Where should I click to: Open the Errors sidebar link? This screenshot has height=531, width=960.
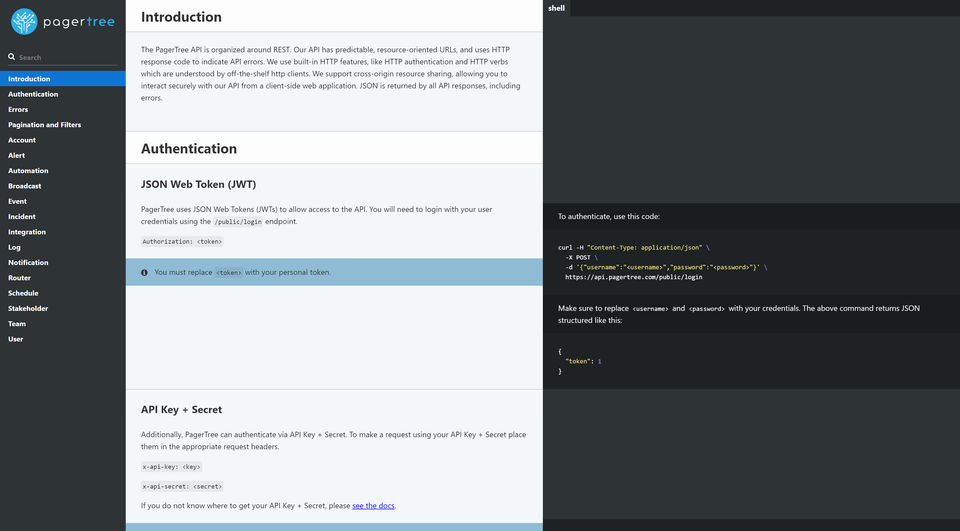[x=18, y=109]
